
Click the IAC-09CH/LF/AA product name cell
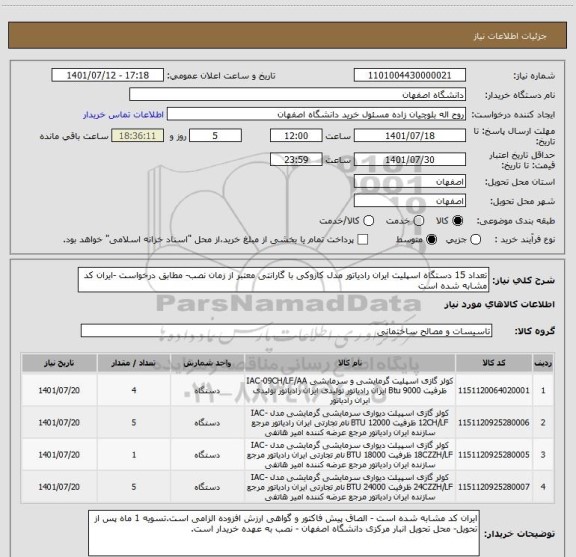tap(350, 390)
